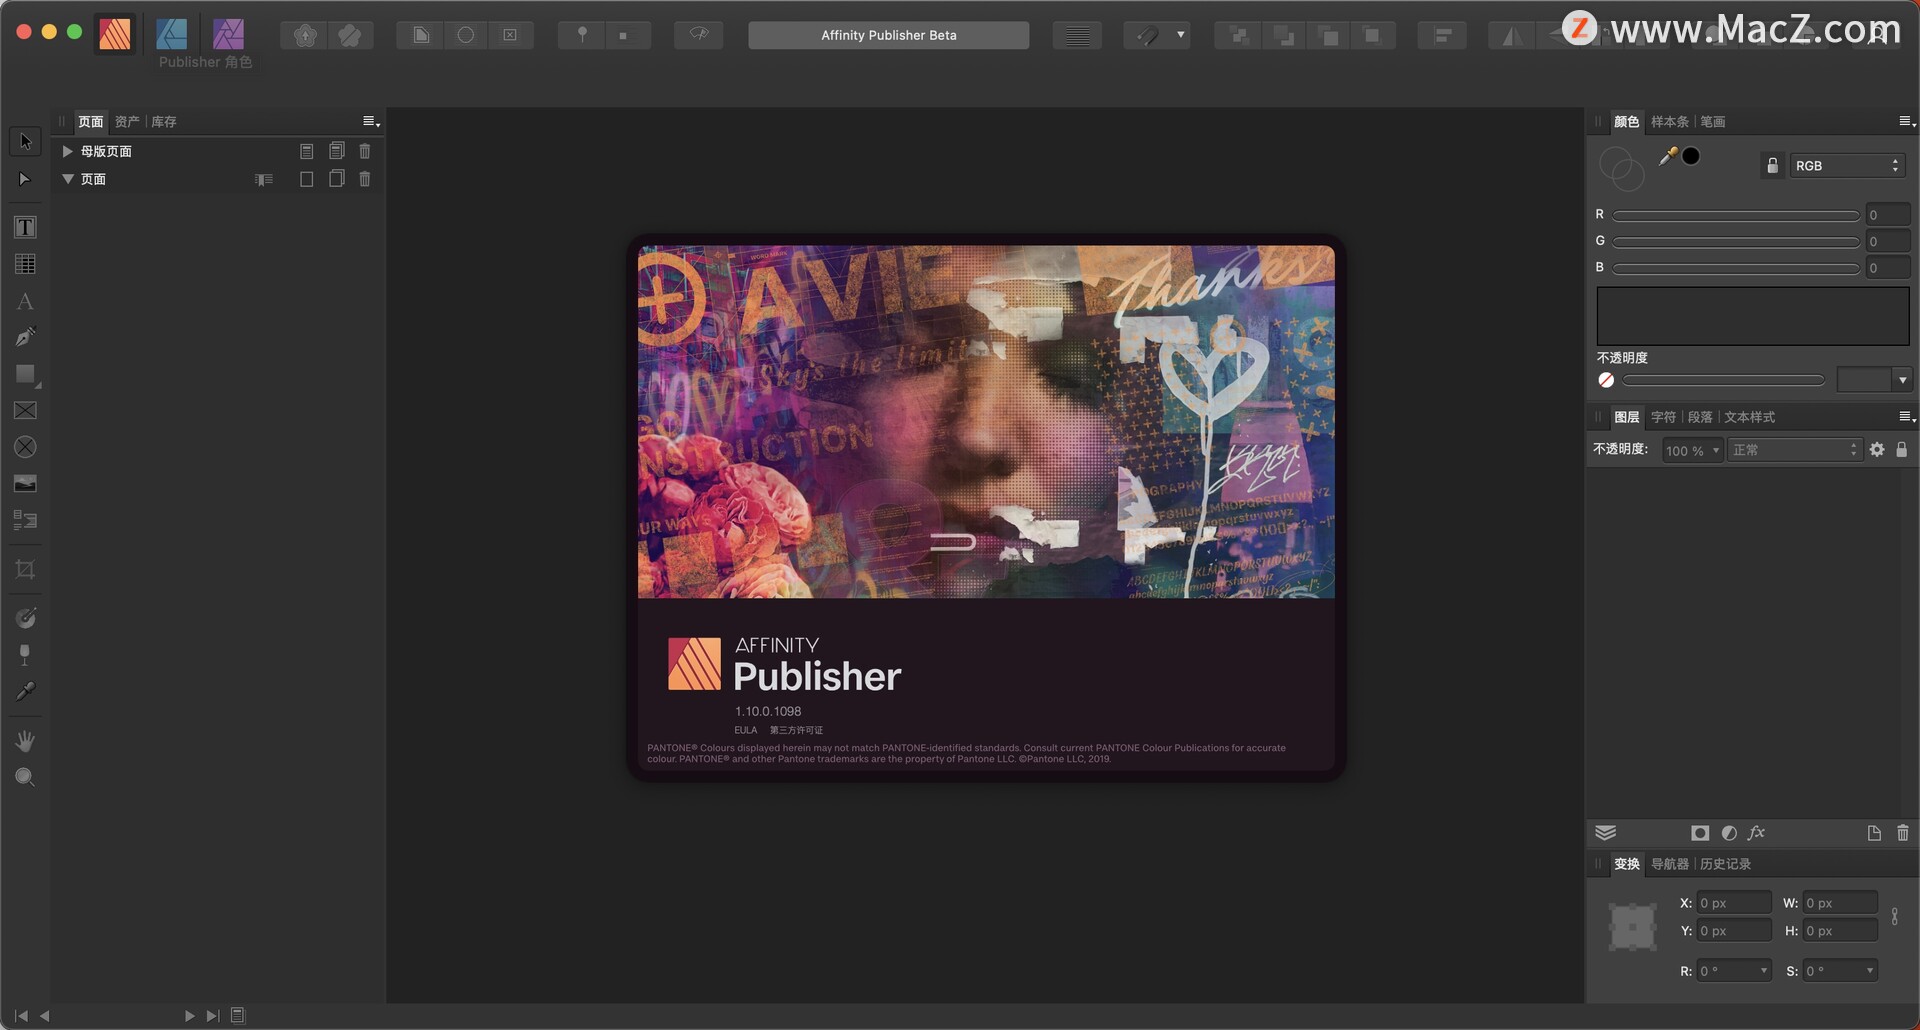Go to the last page button
Viewport: 1920px width, 1030px height.
213,1015
